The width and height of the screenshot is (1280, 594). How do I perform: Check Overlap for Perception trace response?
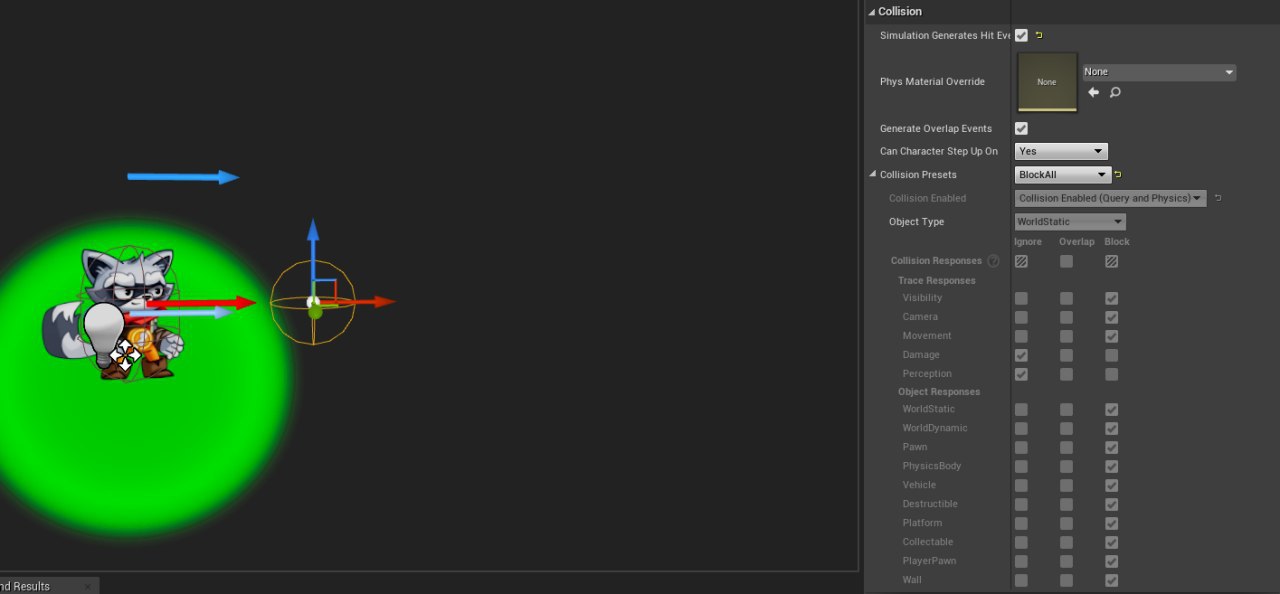[x=1066, y=374]
